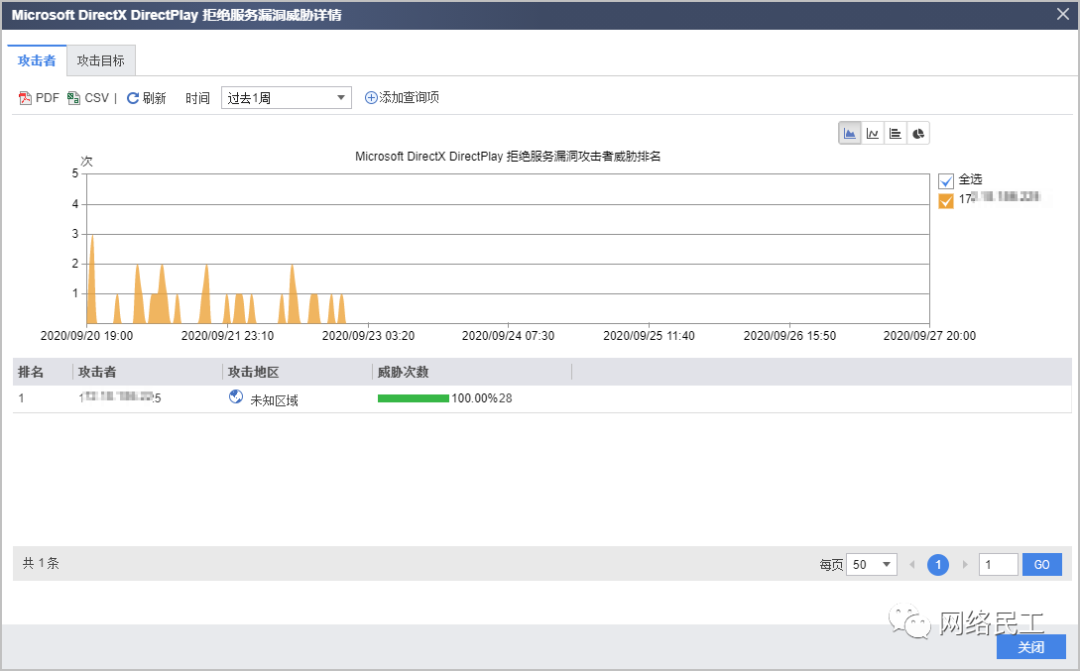Close the threat details dialog with X
Image resolution: width=1080 pixels, height=671 pixels.
(1063, 14)
